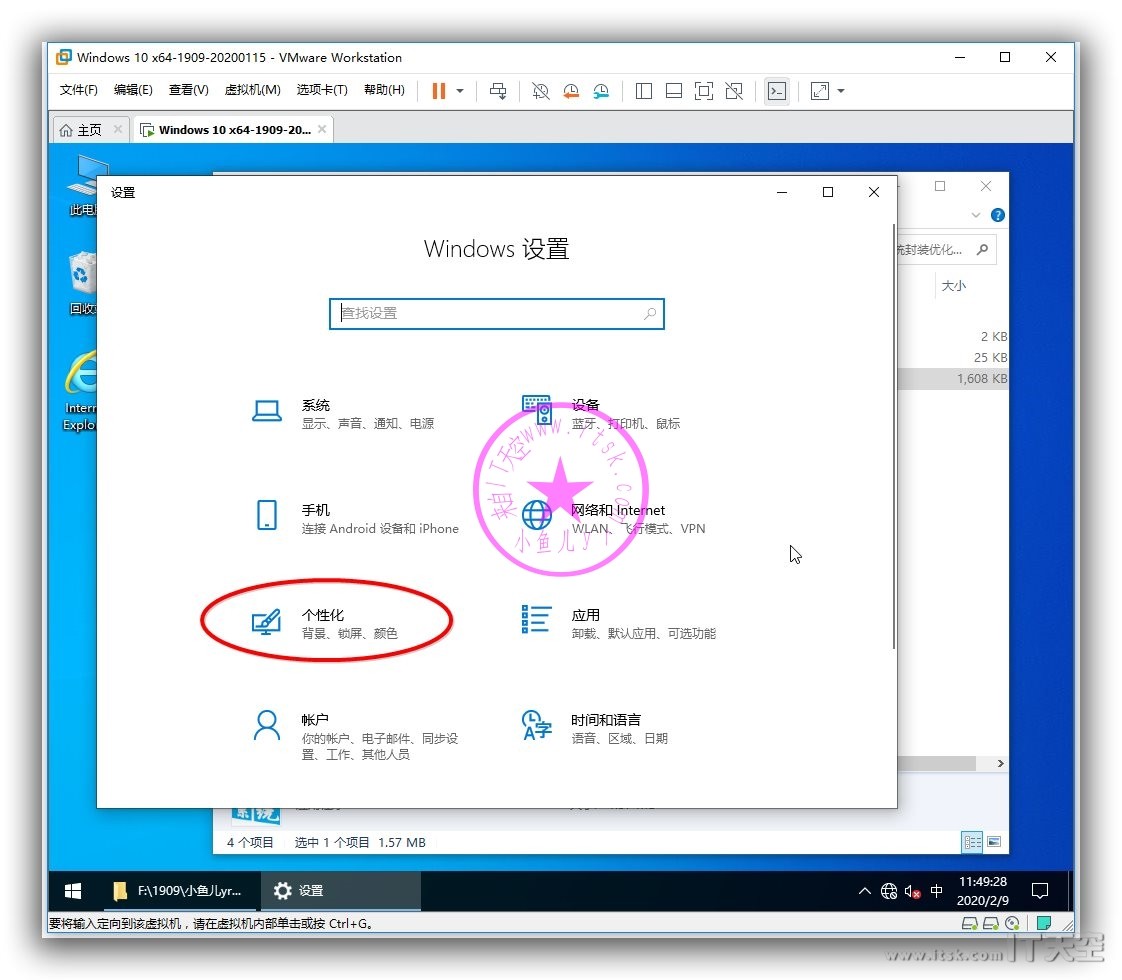The width and height of the screenshot is (1122, 980).
Task: Click the 查找设置 search field
Action: click(497, 313)
